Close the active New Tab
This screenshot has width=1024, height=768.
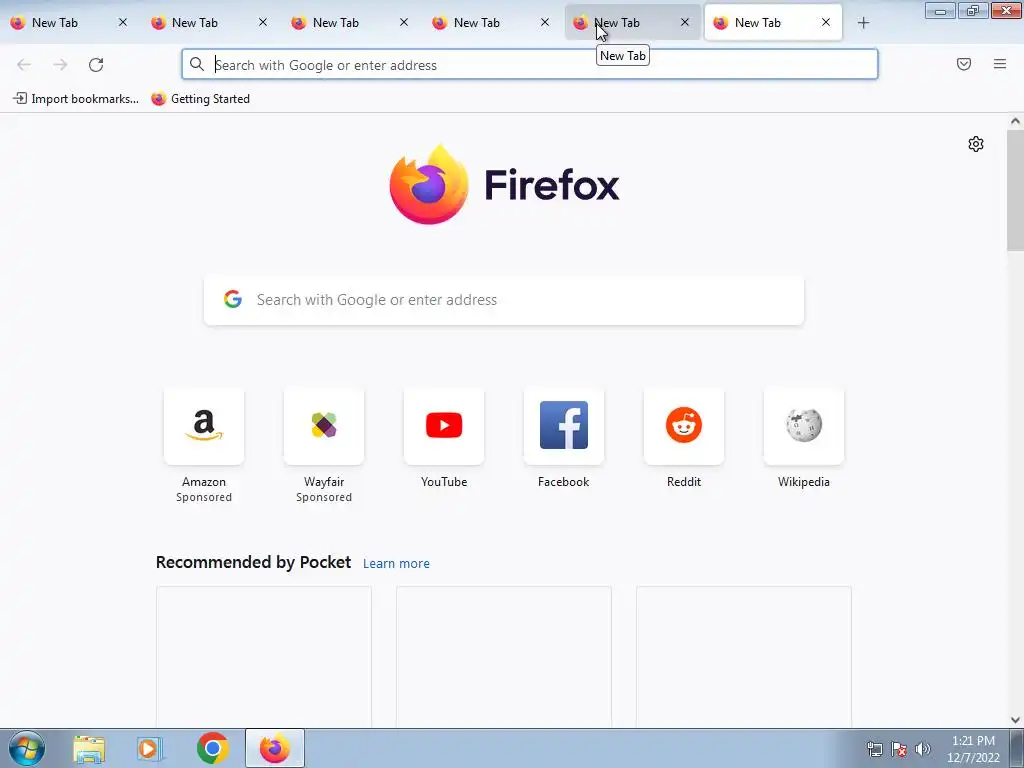pyautogui.click(x=825, y=23)
